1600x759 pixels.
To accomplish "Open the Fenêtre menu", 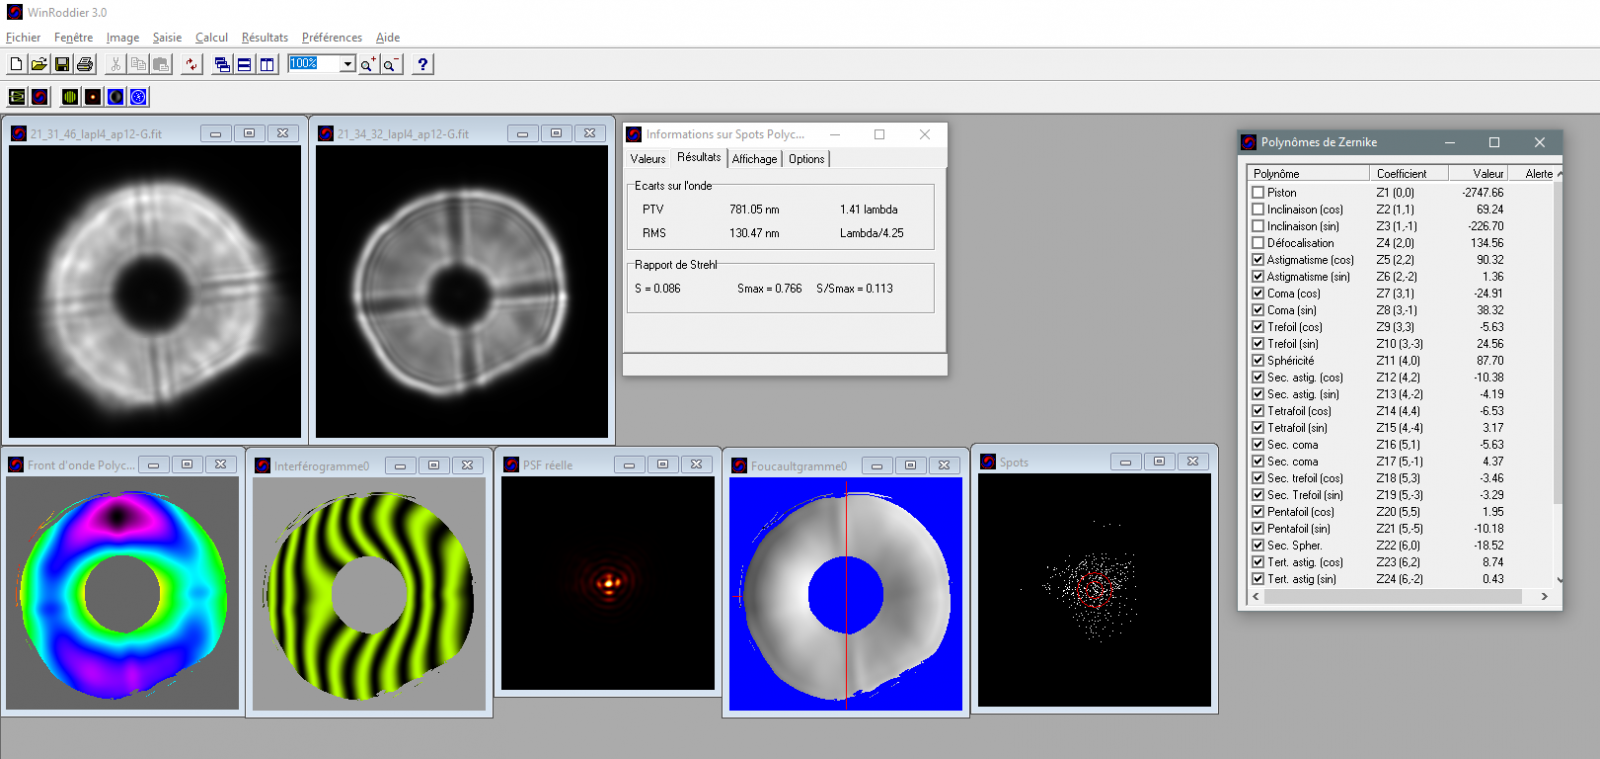I will tap(73, 38).
